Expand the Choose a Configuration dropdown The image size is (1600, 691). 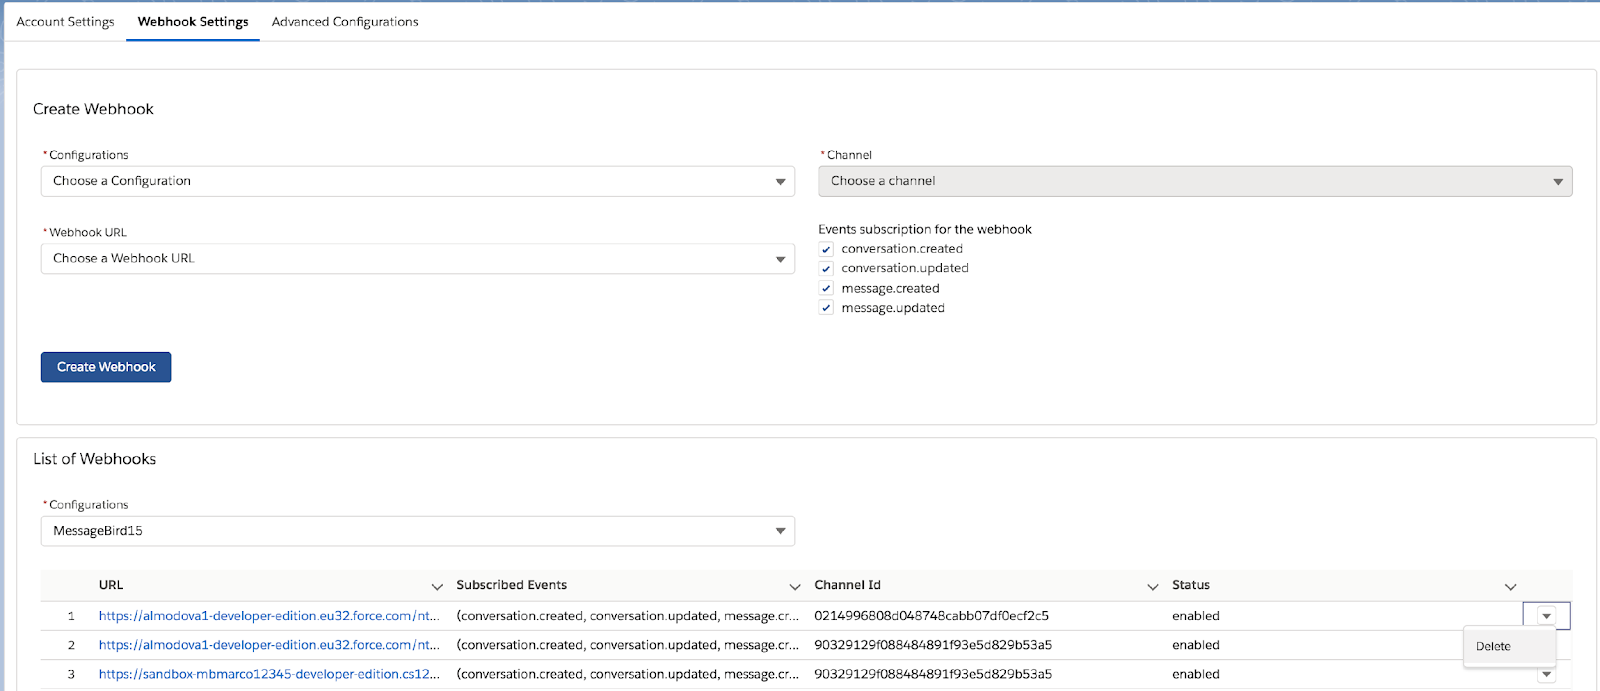coord(417,181)
